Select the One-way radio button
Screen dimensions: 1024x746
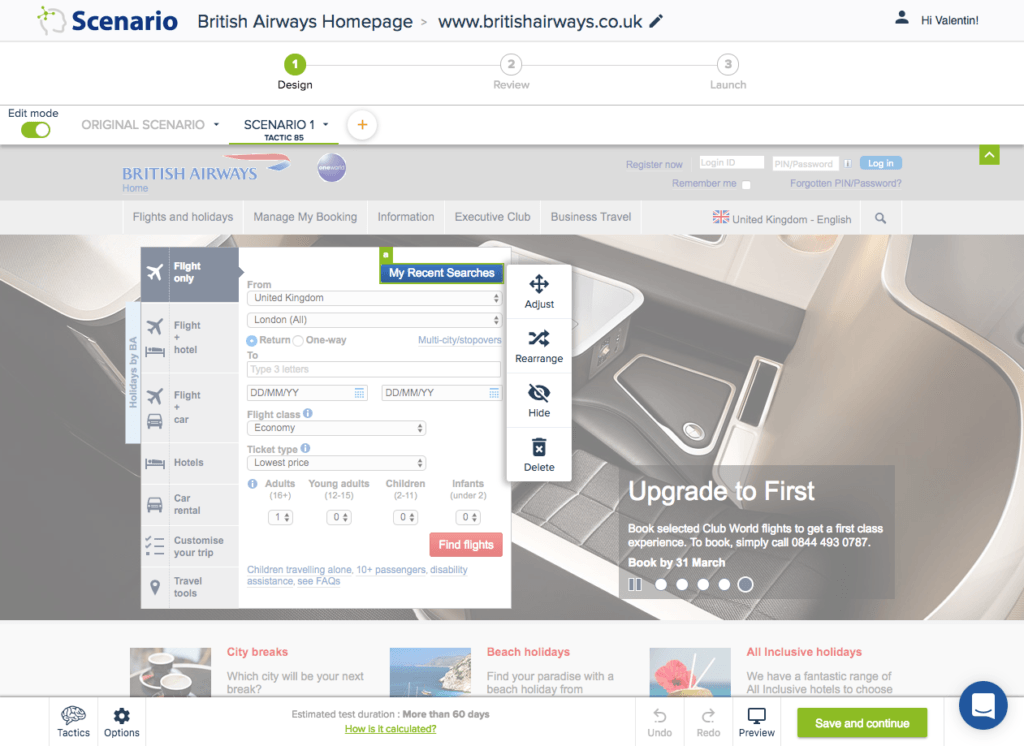click(298, 340)
